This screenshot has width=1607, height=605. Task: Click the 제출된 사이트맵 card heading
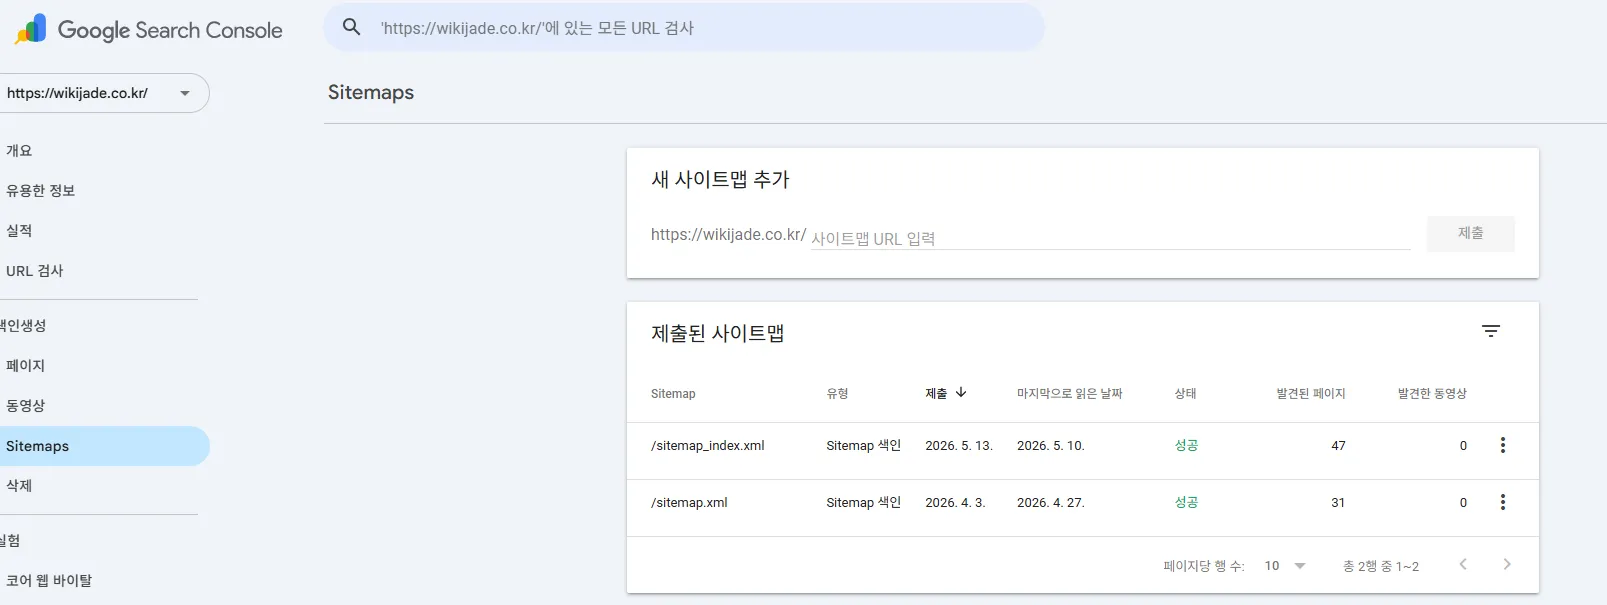pyautogui.click(x=717, y=333)
